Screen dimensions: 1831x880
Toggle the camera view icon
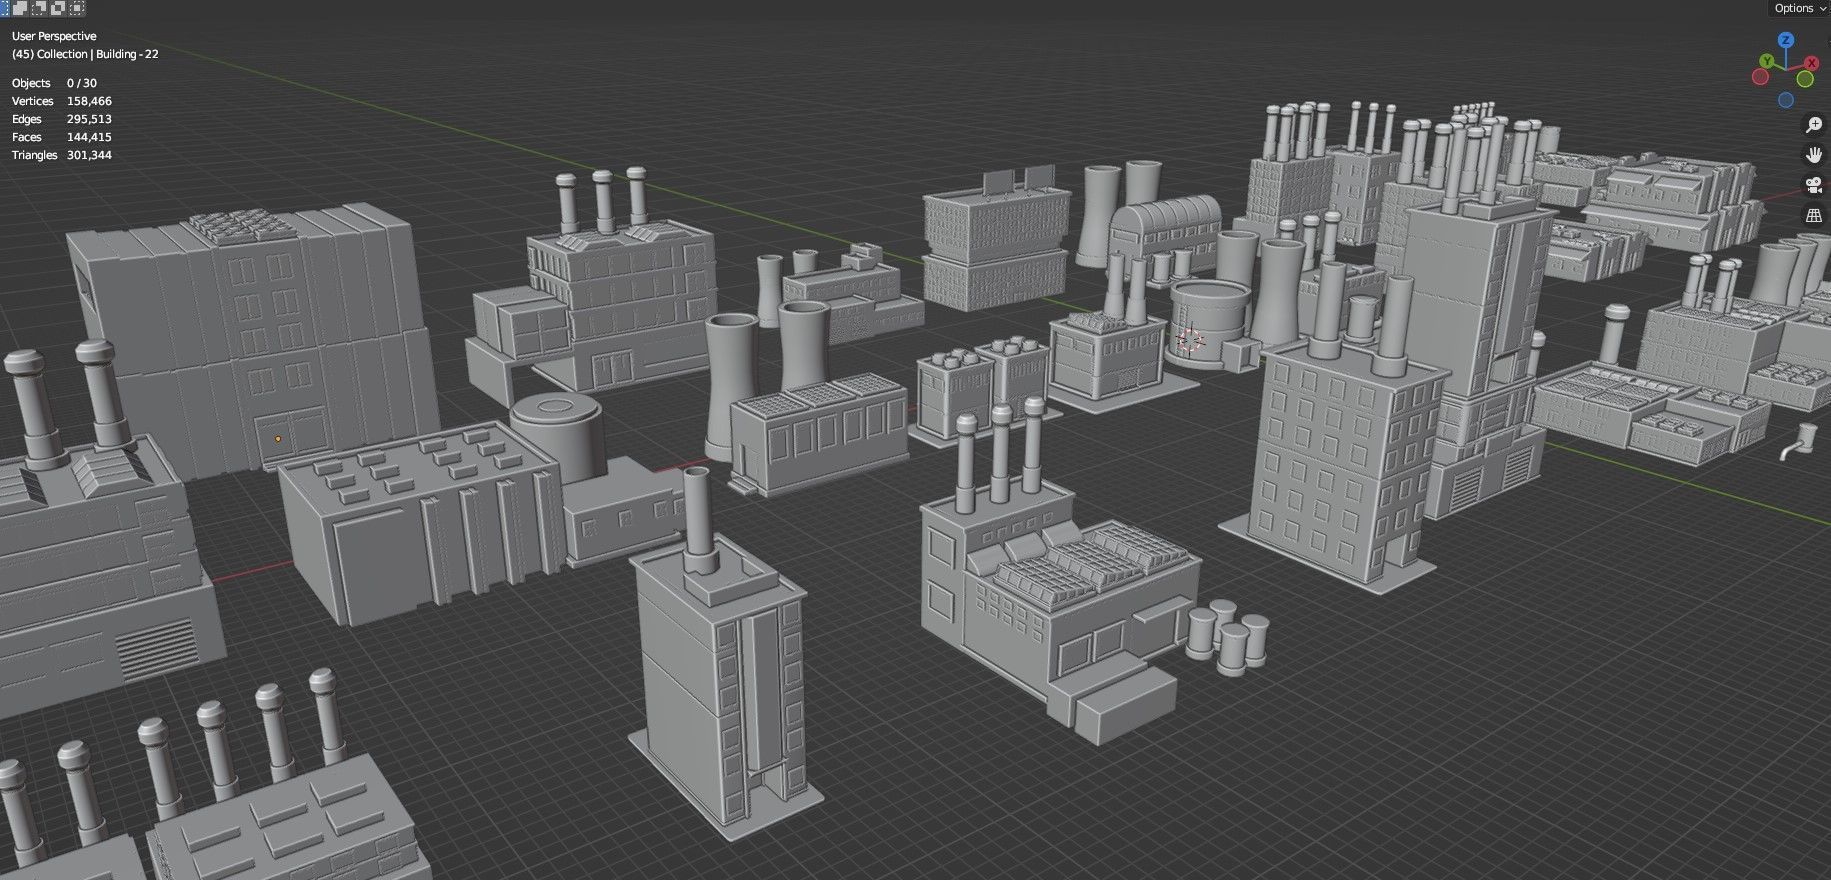pyautogui.click(x=1813, y=185)
